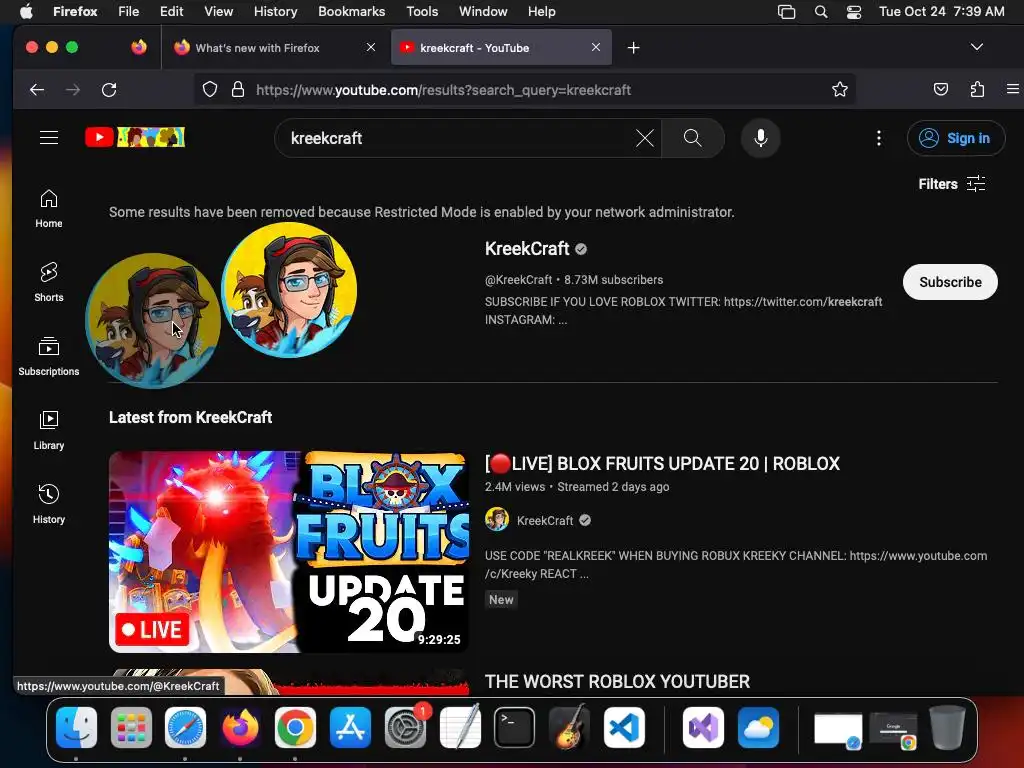
Task: Reload the current page
Action: (109, 90)
